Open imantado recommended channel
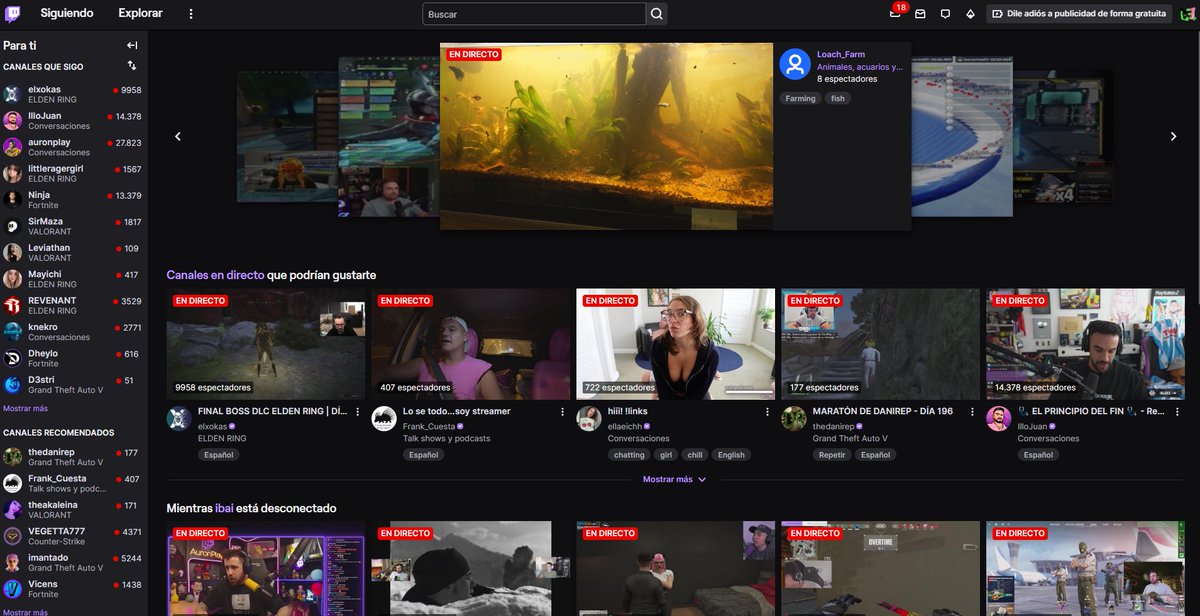 (x=74, y=563)
